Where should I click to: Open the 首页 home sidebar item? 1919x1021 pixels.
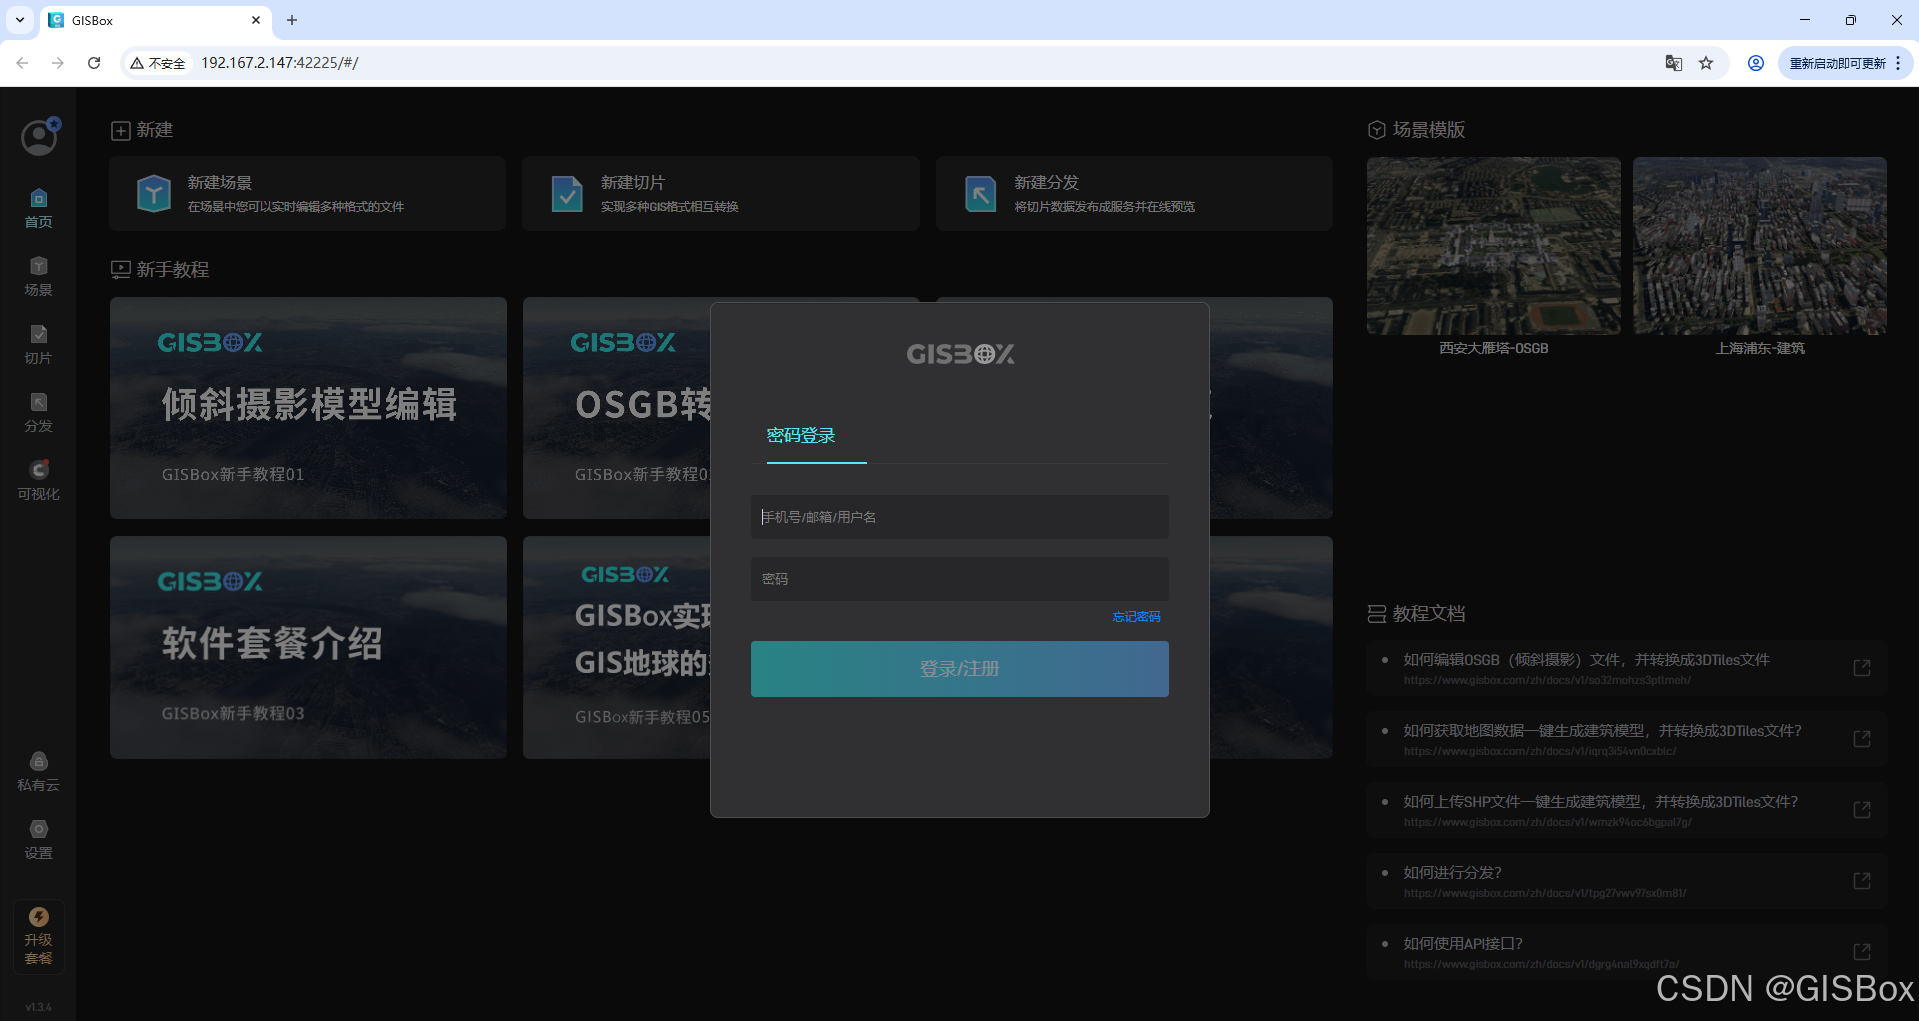[x=38, y=209]
